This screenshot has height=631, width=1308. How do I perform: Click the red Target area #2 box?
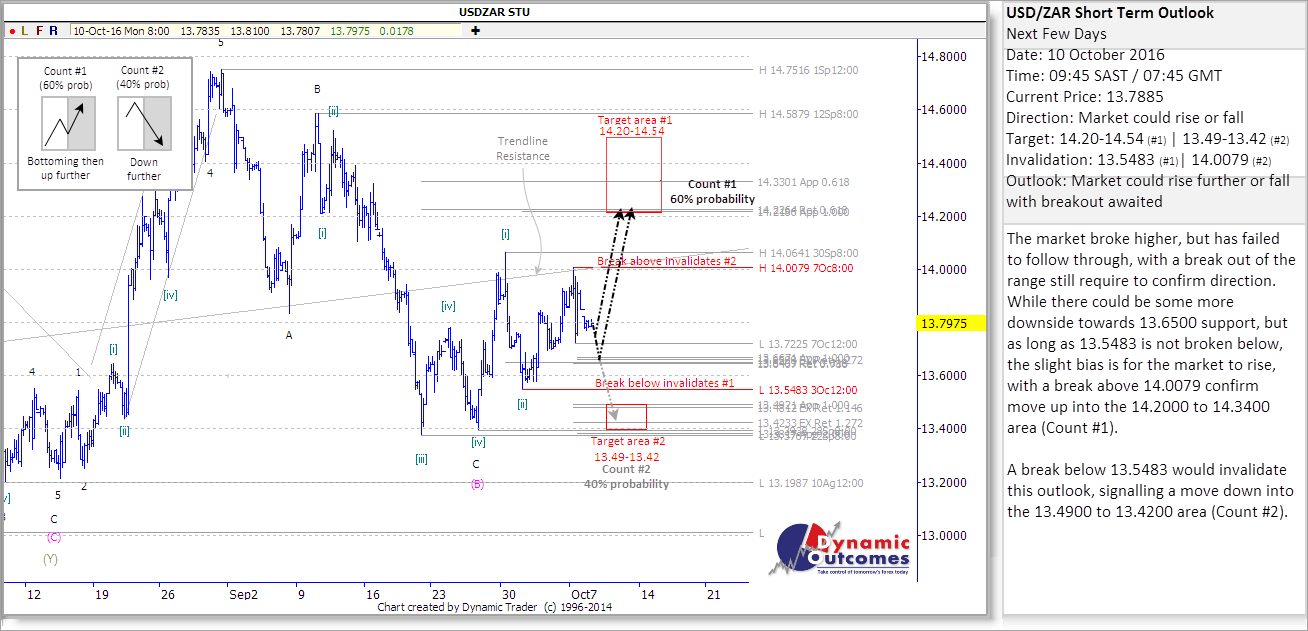pyautogui.click(x=626, y=417)
